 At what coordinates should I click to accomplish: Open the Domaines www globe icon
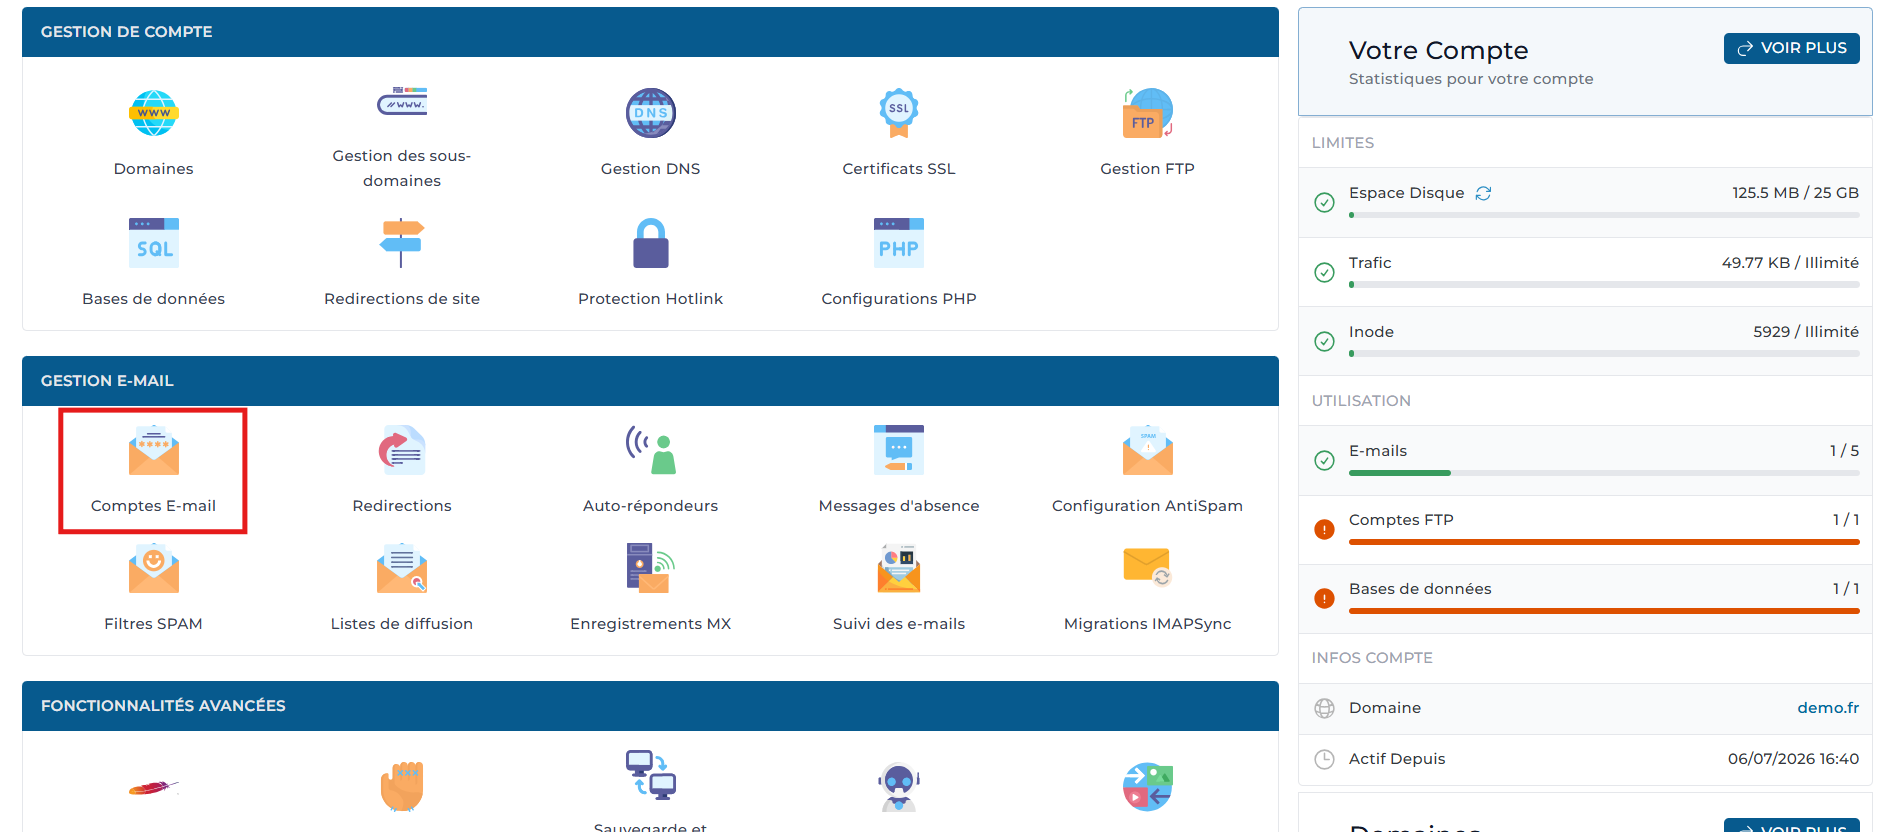click(153, 113)
